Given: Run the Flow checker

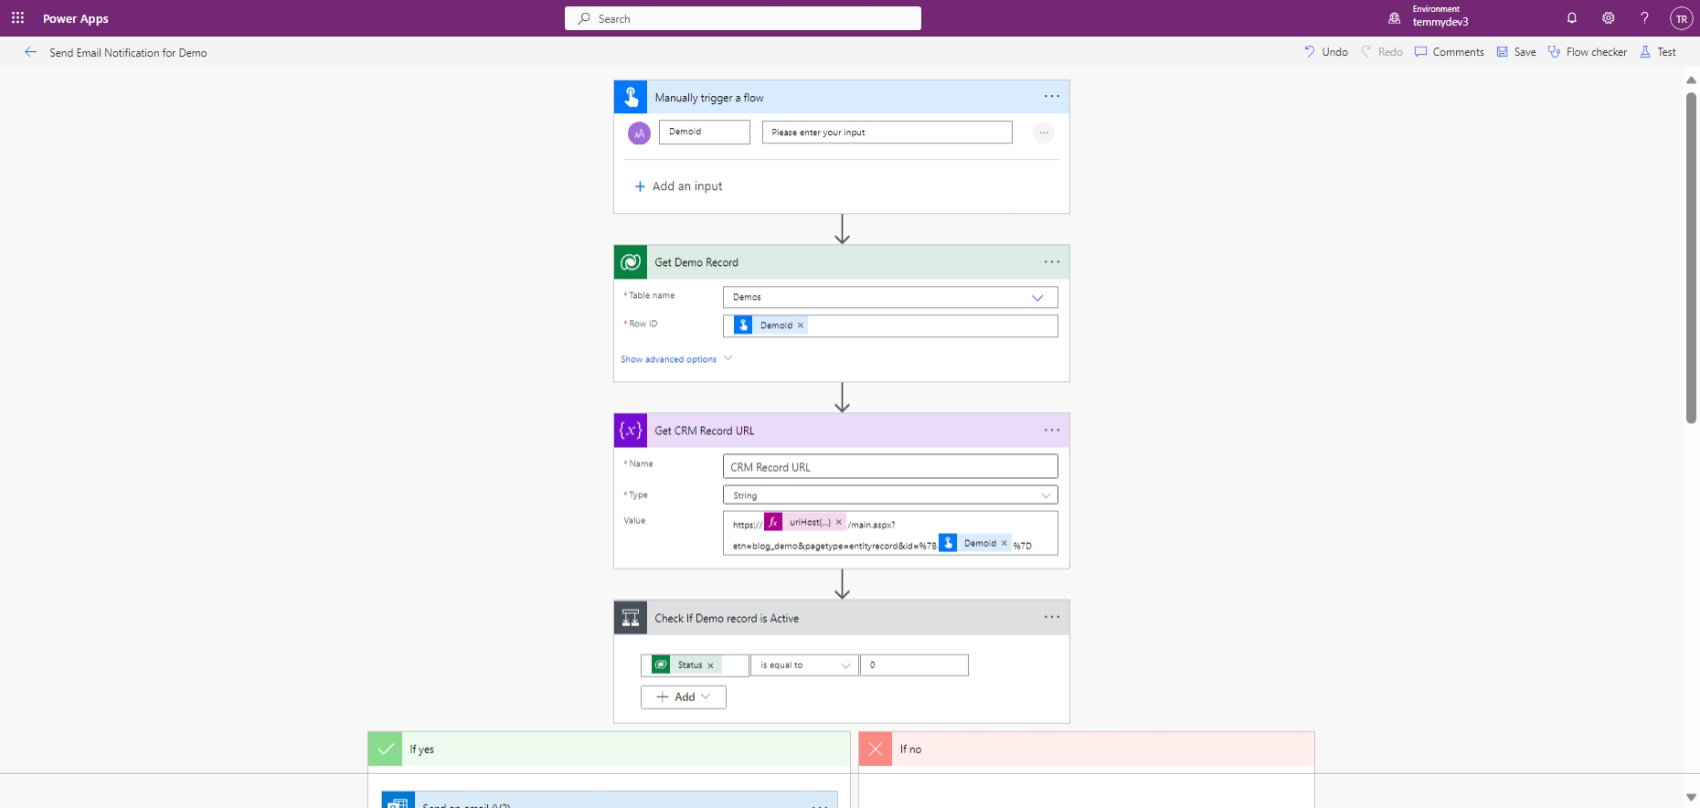Looking at the screenshot, I should point(1587,52).
